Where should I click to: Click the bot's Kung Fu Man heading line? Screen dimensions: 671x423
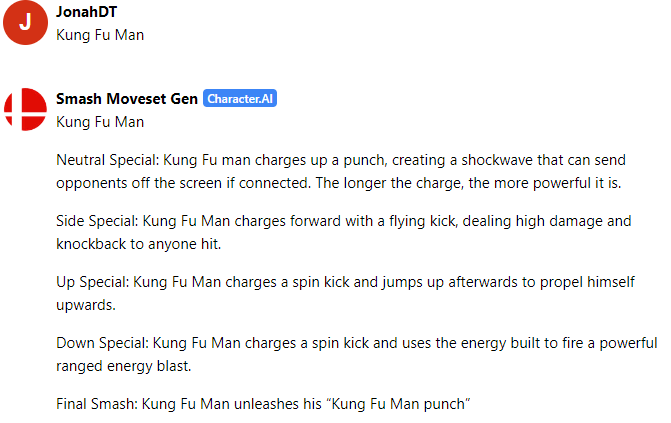(x=100, y=122)
